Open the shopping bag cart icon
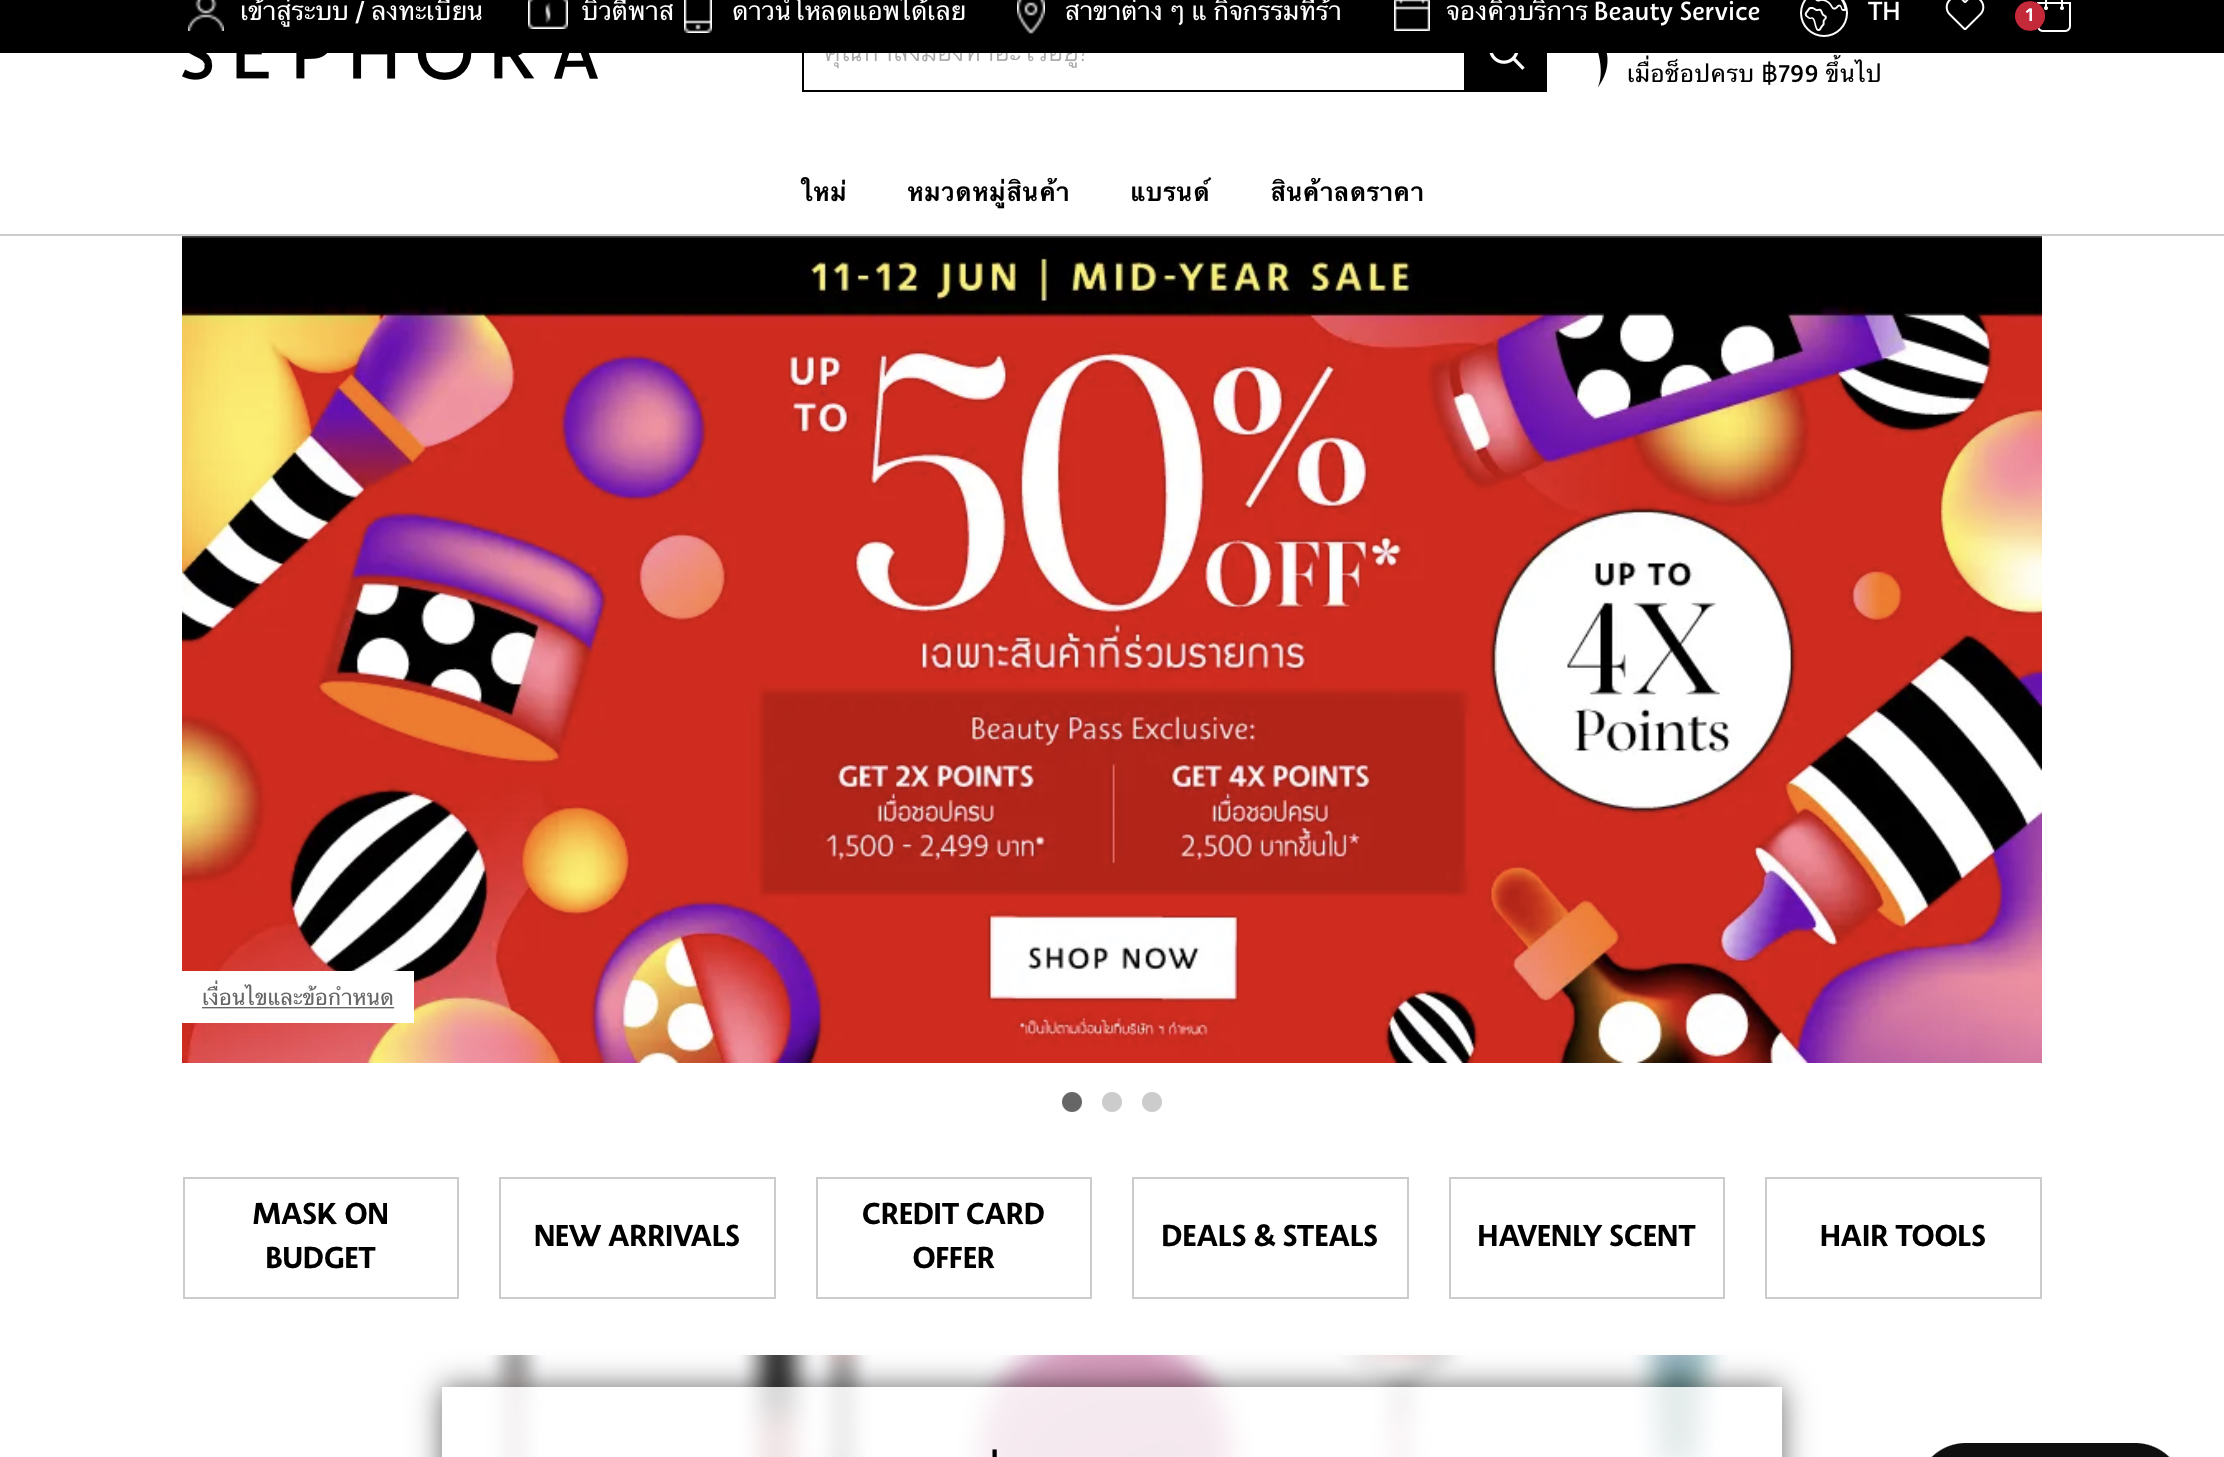2224x1457 pixels. coord(2053,15)
